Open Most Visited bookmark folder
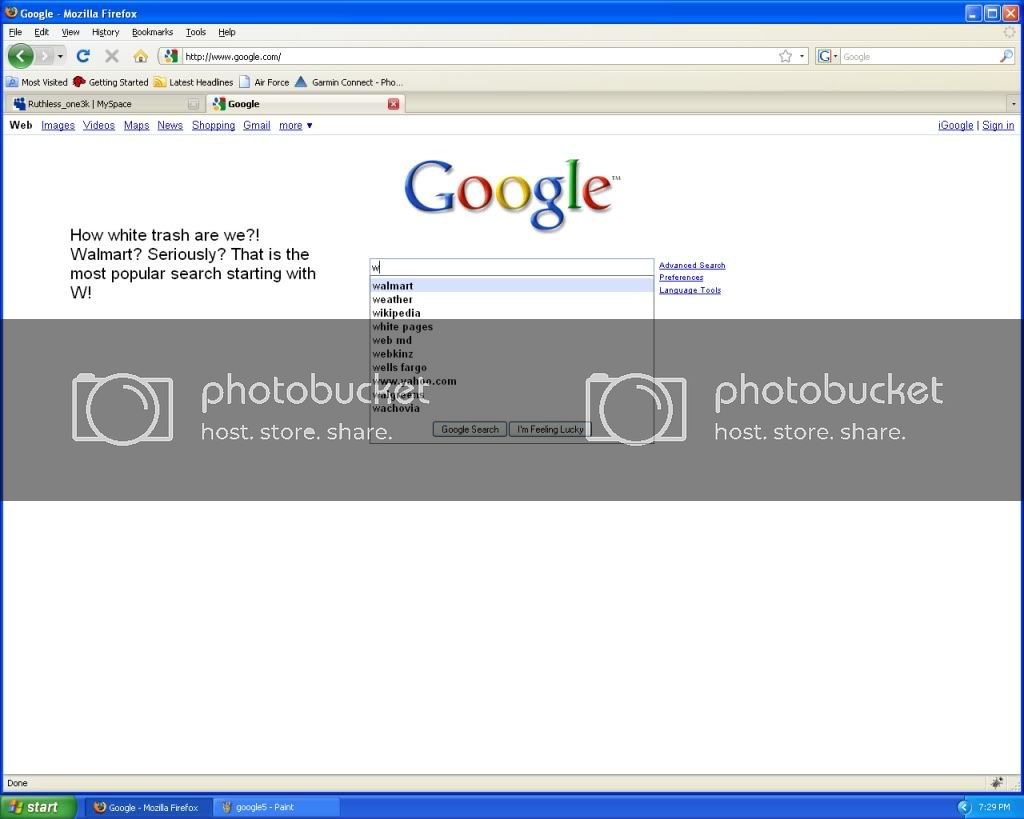Screen dimensions: 1024x819 tap(37, 82)
